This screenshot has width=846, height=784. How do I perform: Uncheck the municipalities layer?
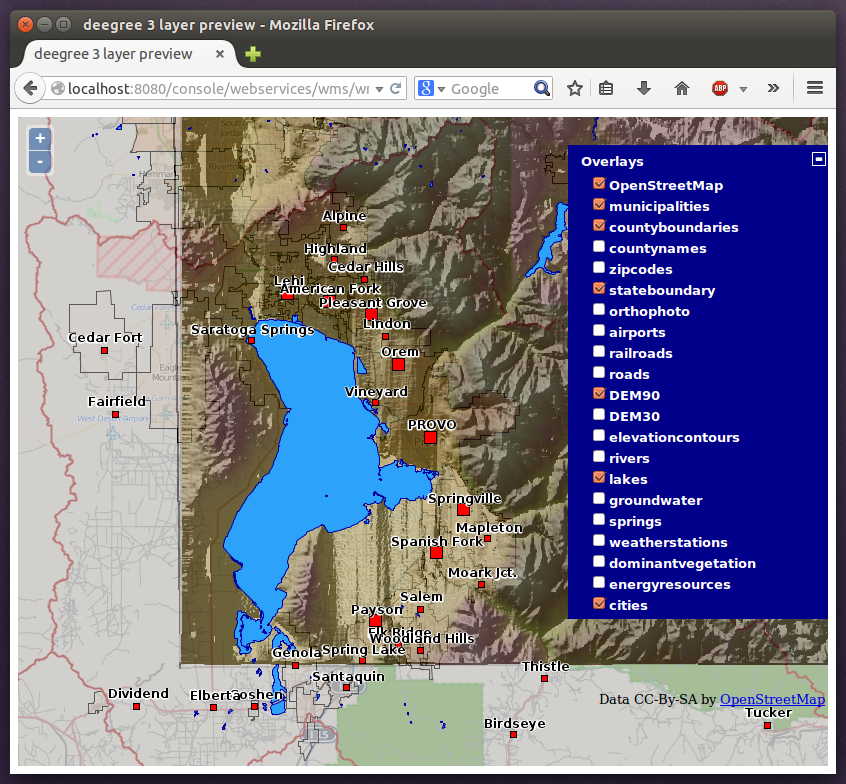point(599,206)
